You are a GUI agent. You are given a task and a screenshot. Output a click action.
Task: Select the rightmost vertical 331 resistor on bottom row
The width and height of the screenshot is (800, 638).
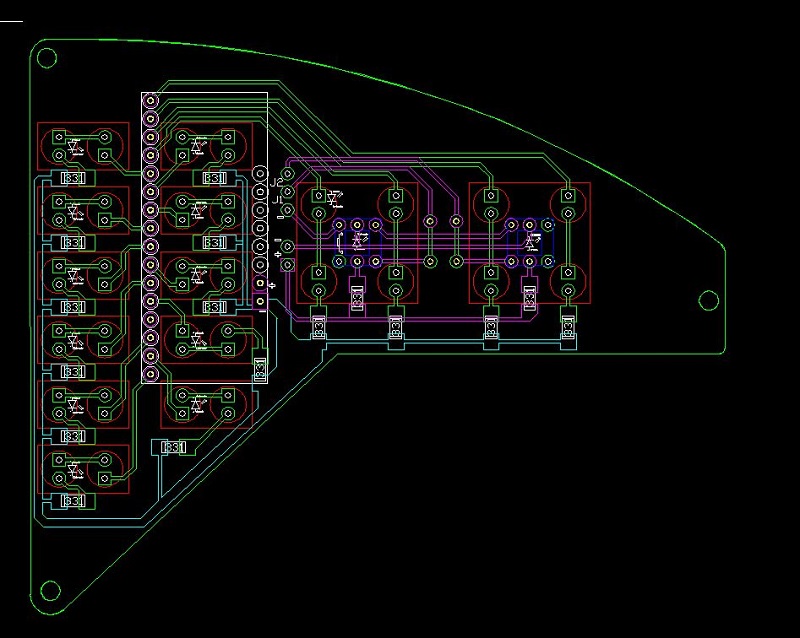[x=568, y=326]
